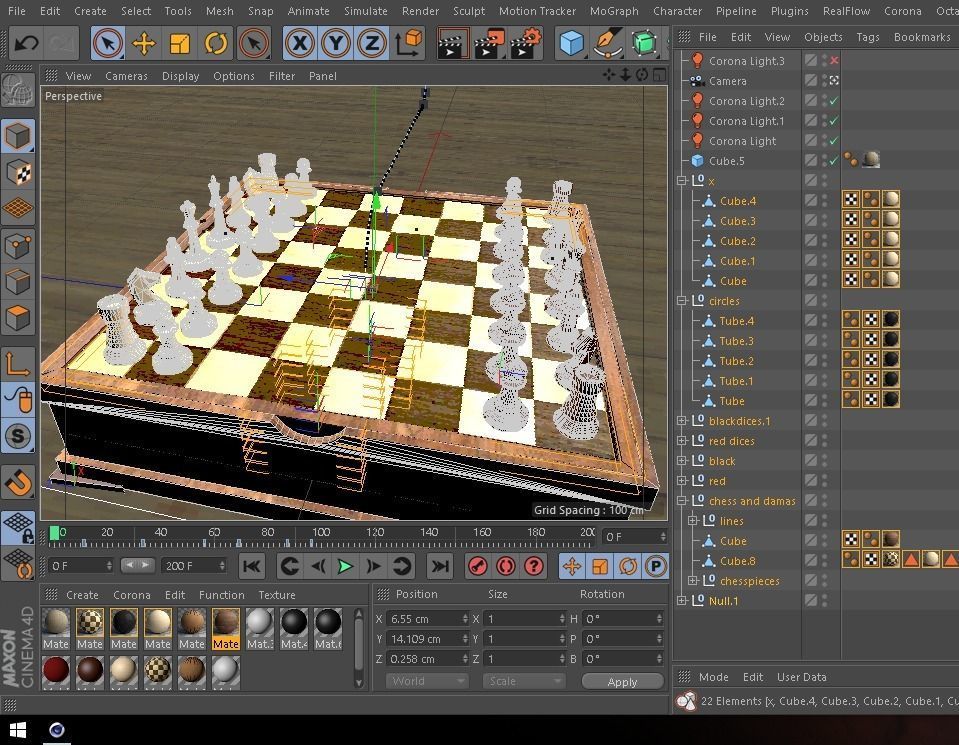
Task: Click the green playhead marker at frame 0
Action: [x=54, y=533]
